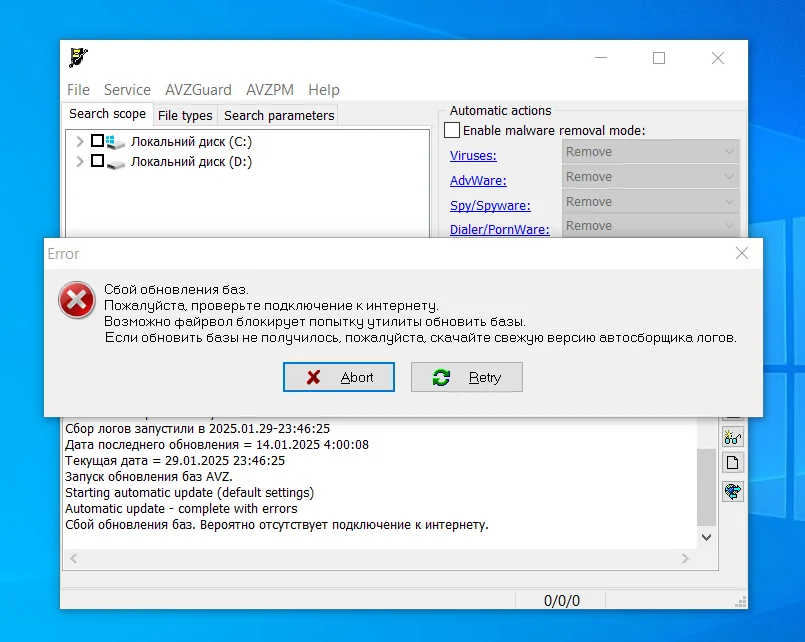Image resolution: width=805 pixels, height=642 pixels.
Task: Check the Локальний диск (D:) checkbox
Action: 97,161
